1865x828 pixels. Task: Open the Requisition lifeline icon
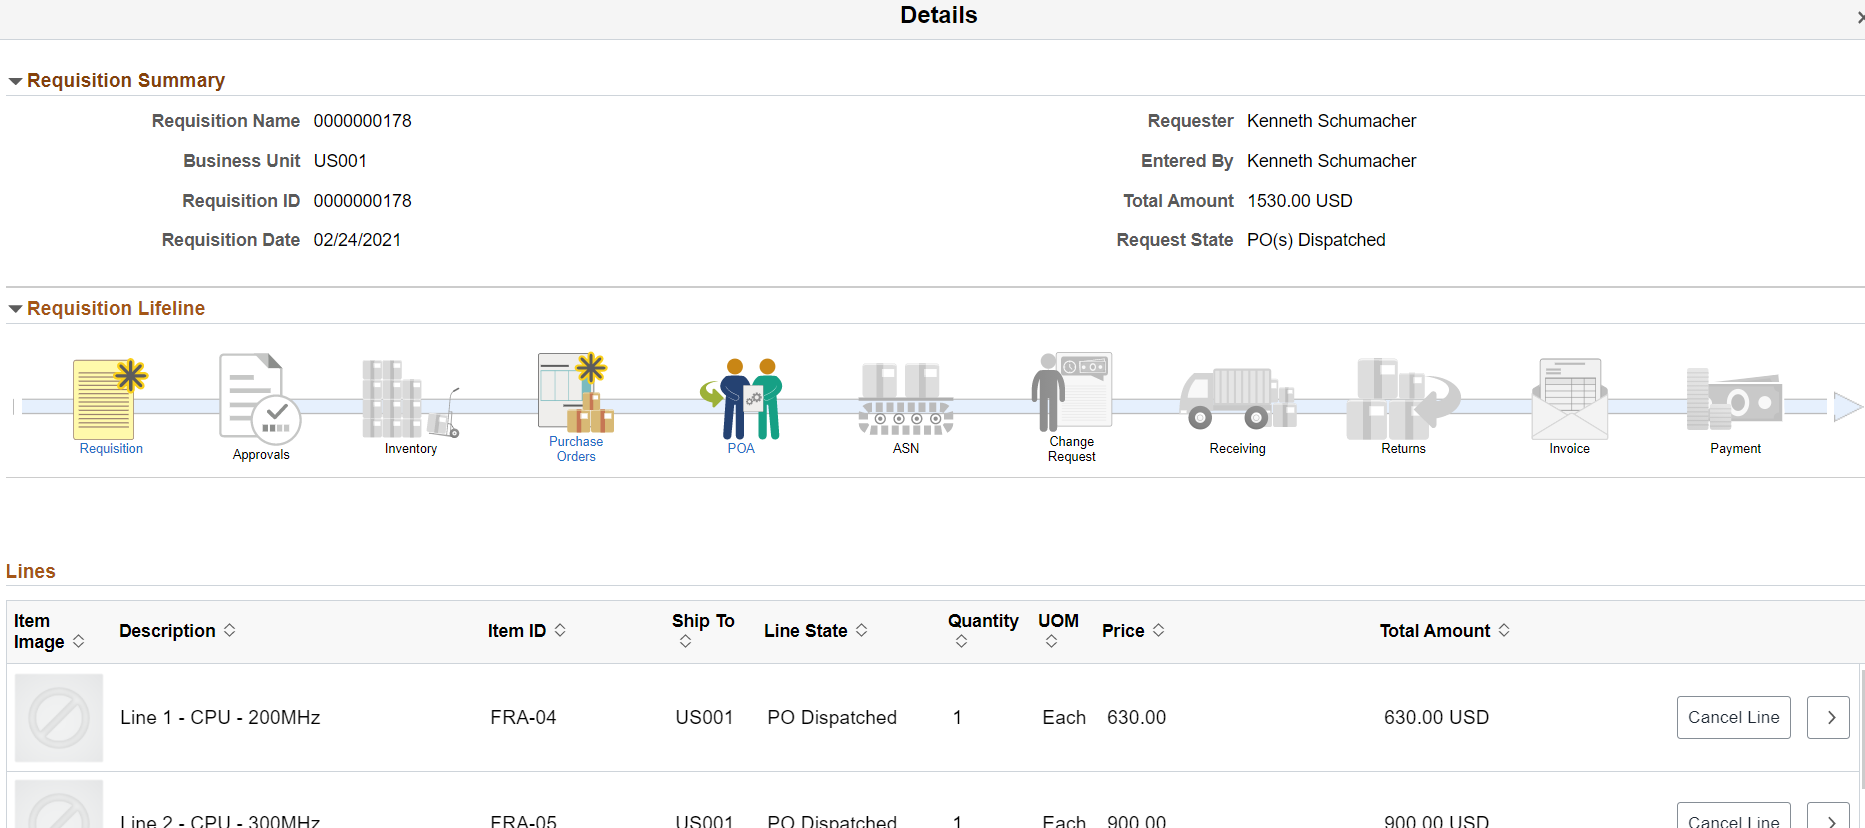click(110, 399)
